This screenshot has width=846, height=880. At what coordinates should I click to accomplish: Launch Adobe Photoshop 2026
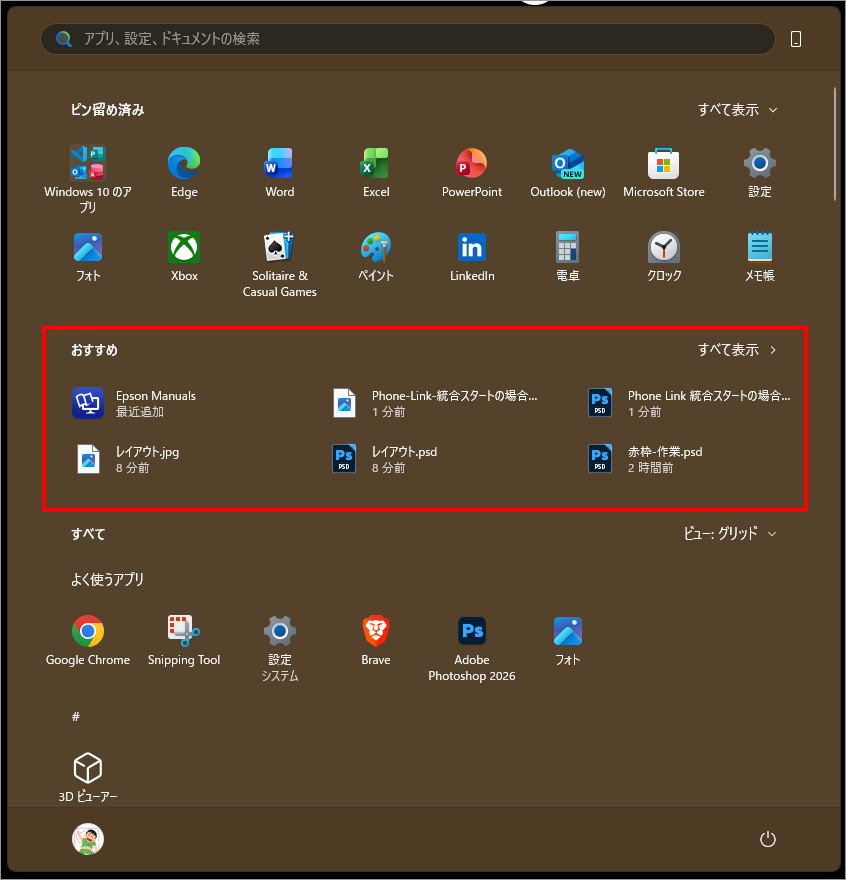[x=472, y=632]
